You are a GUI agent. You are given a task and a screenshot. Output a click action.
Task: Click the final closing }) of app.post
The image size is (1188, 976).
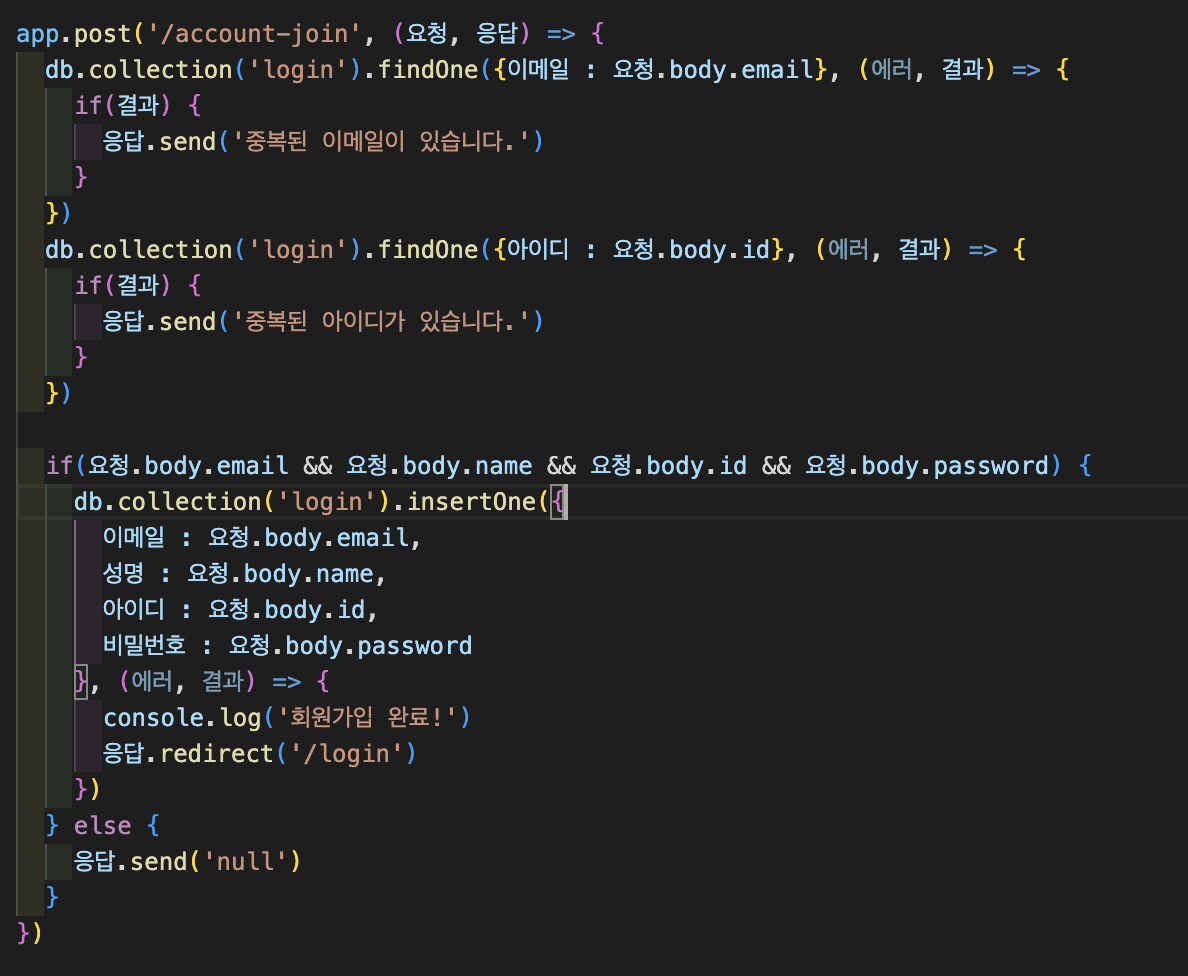pos(30,933)
